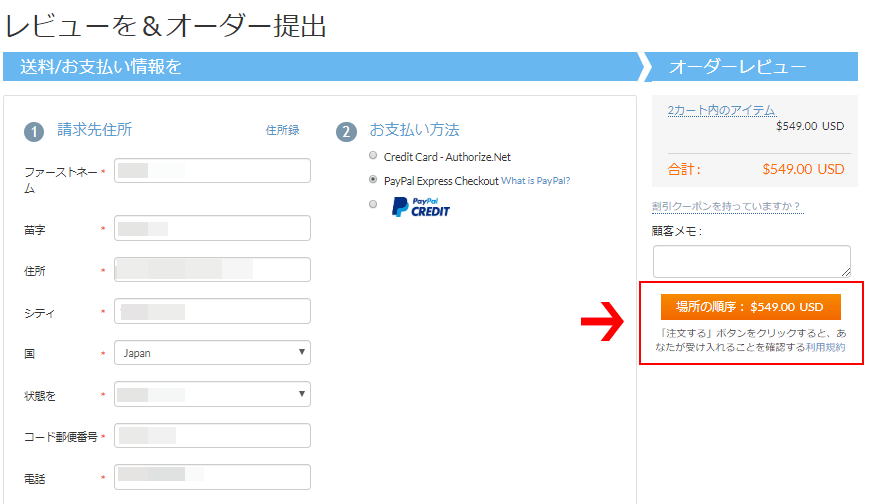Viewport: 872px width, 504px height.
Task: Select Credit Card - Authorize.Net radio button
Action: [x=373, y=156]
